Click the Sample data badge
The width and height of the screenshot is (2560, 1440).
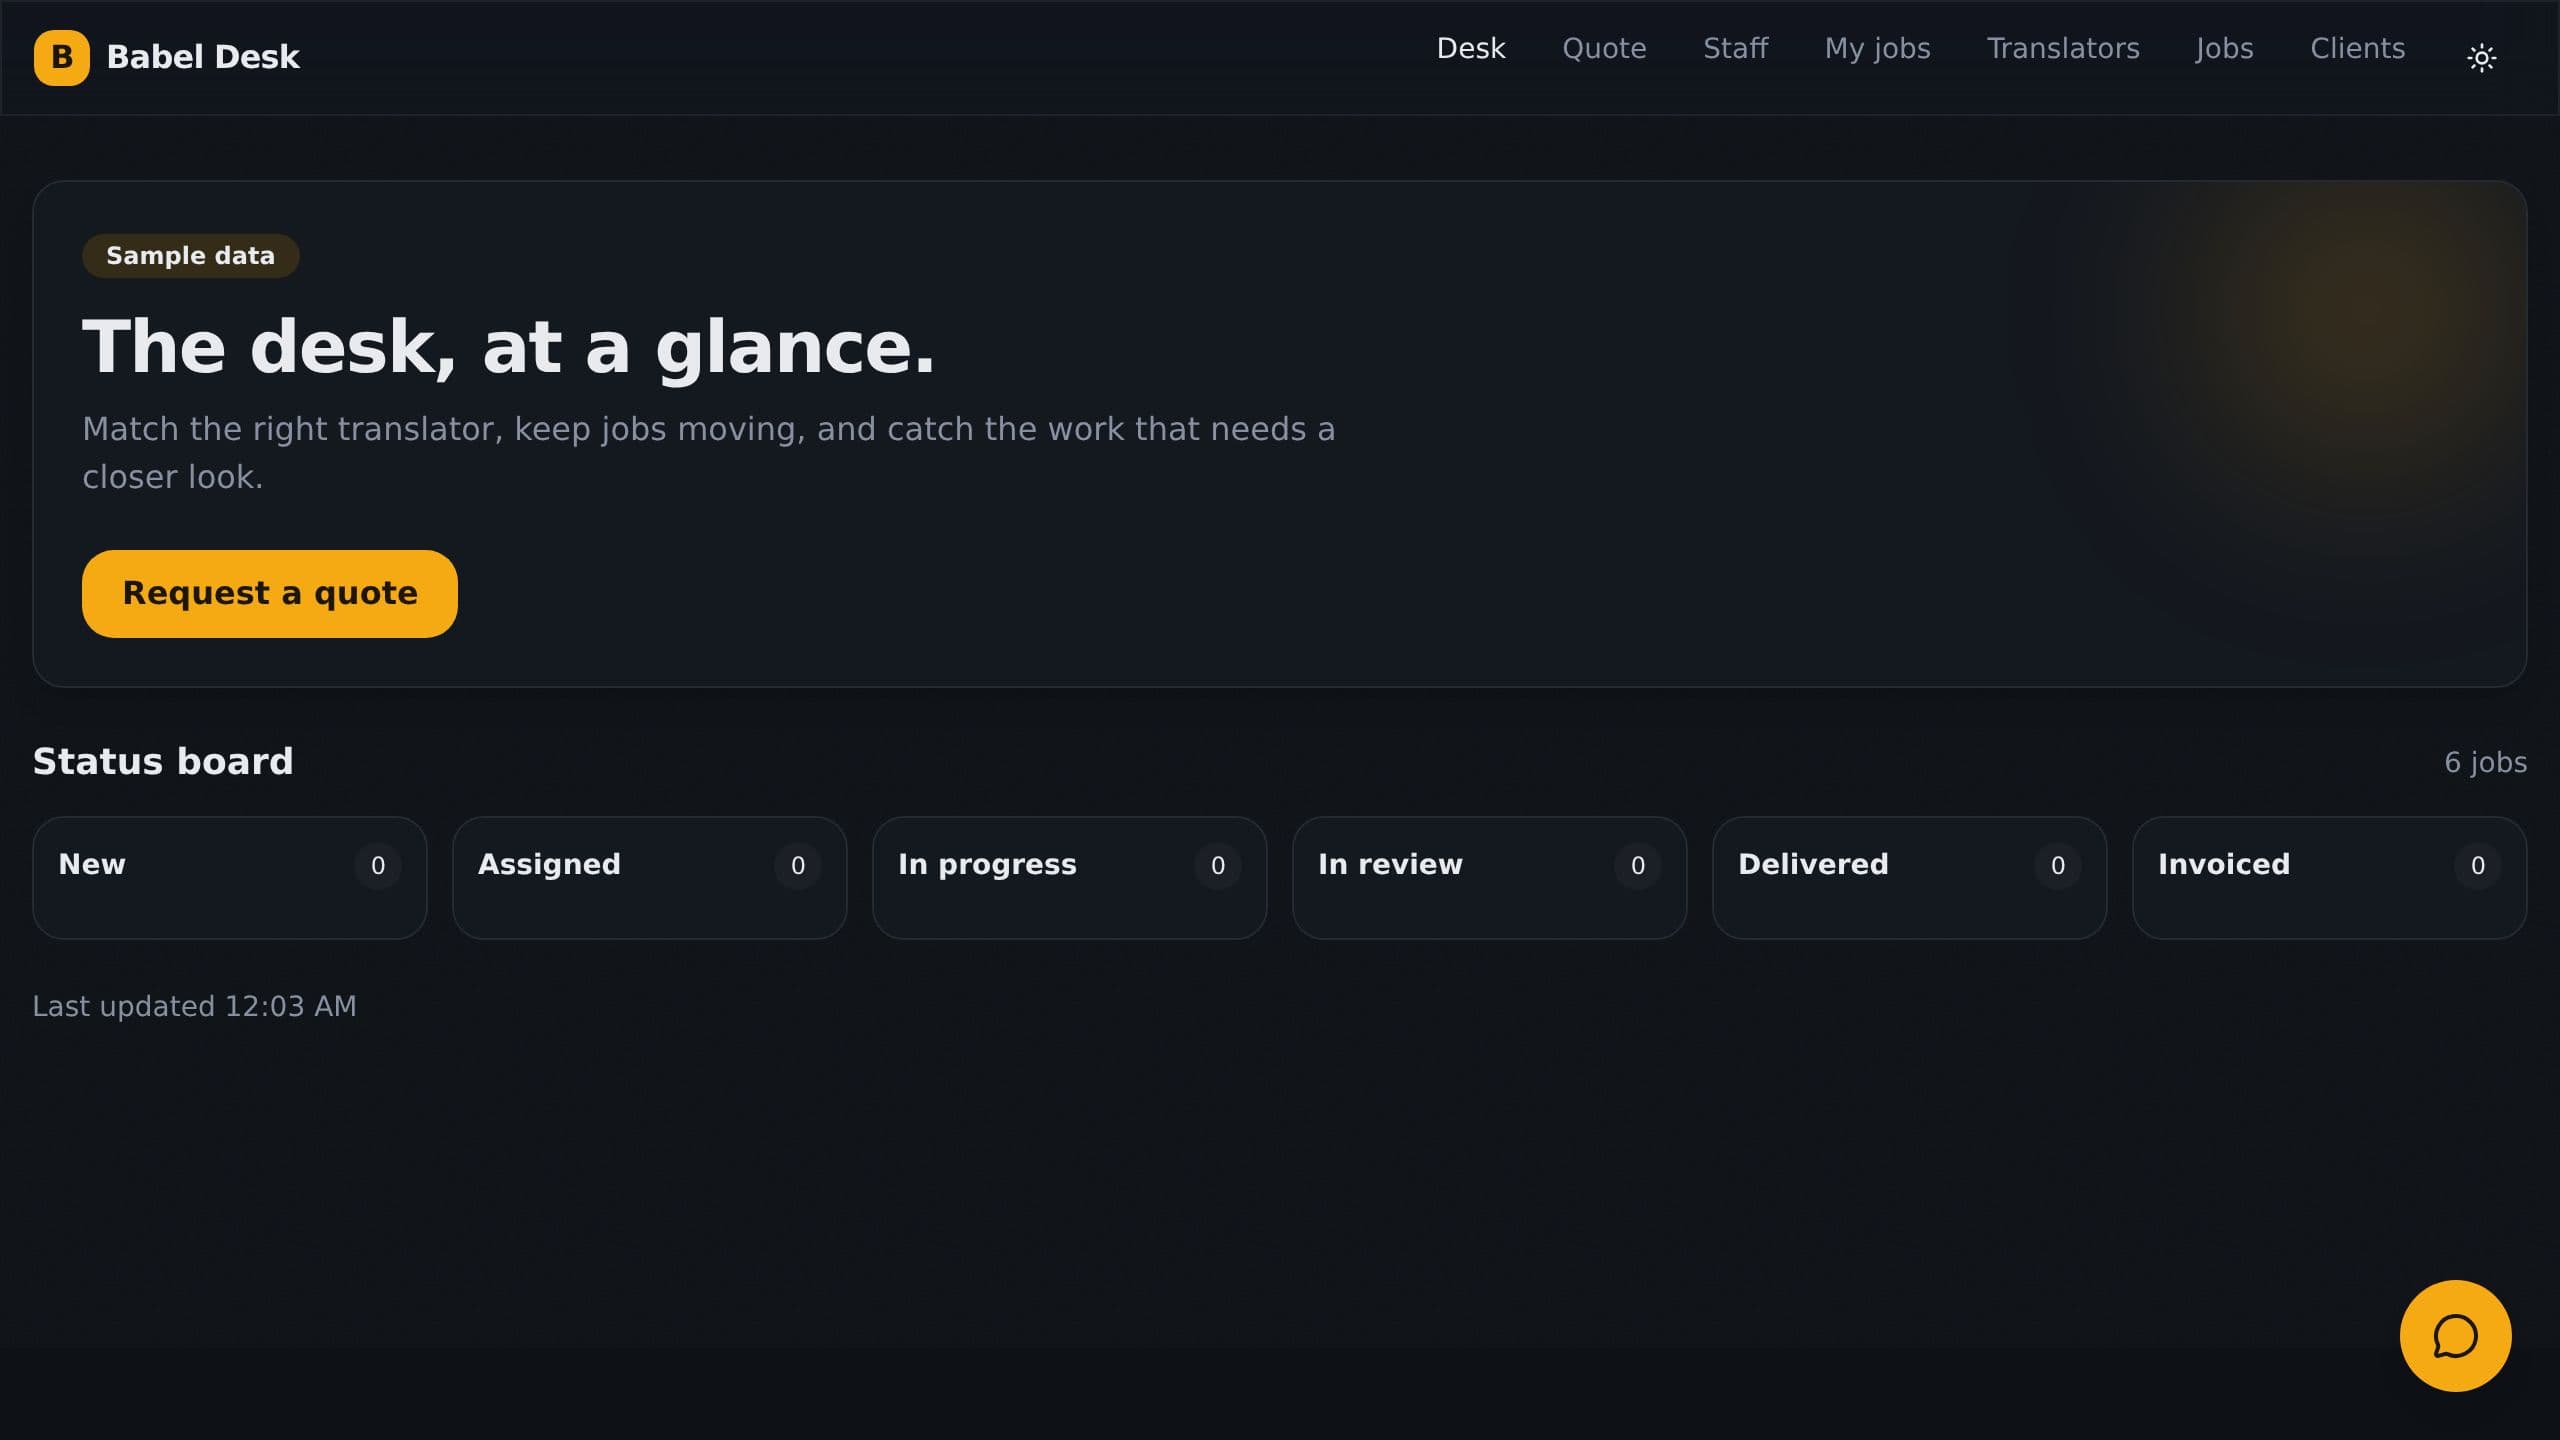click(x=190, y=256)
